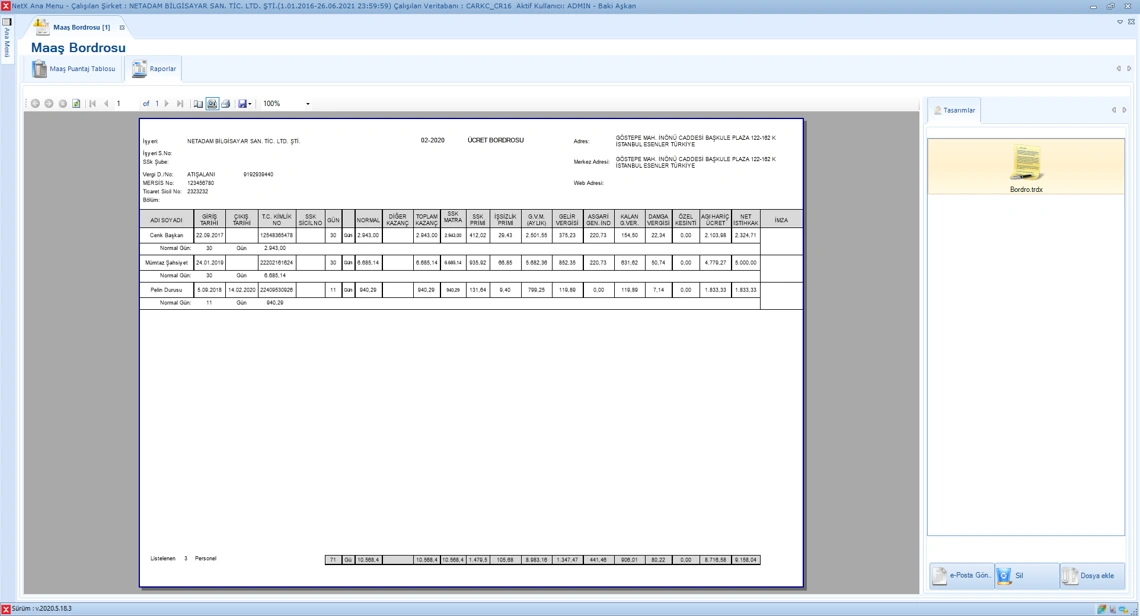Click the Dosya ekle button
This screenshot has height=616, width=1140.
click(x=1091, y=576)
